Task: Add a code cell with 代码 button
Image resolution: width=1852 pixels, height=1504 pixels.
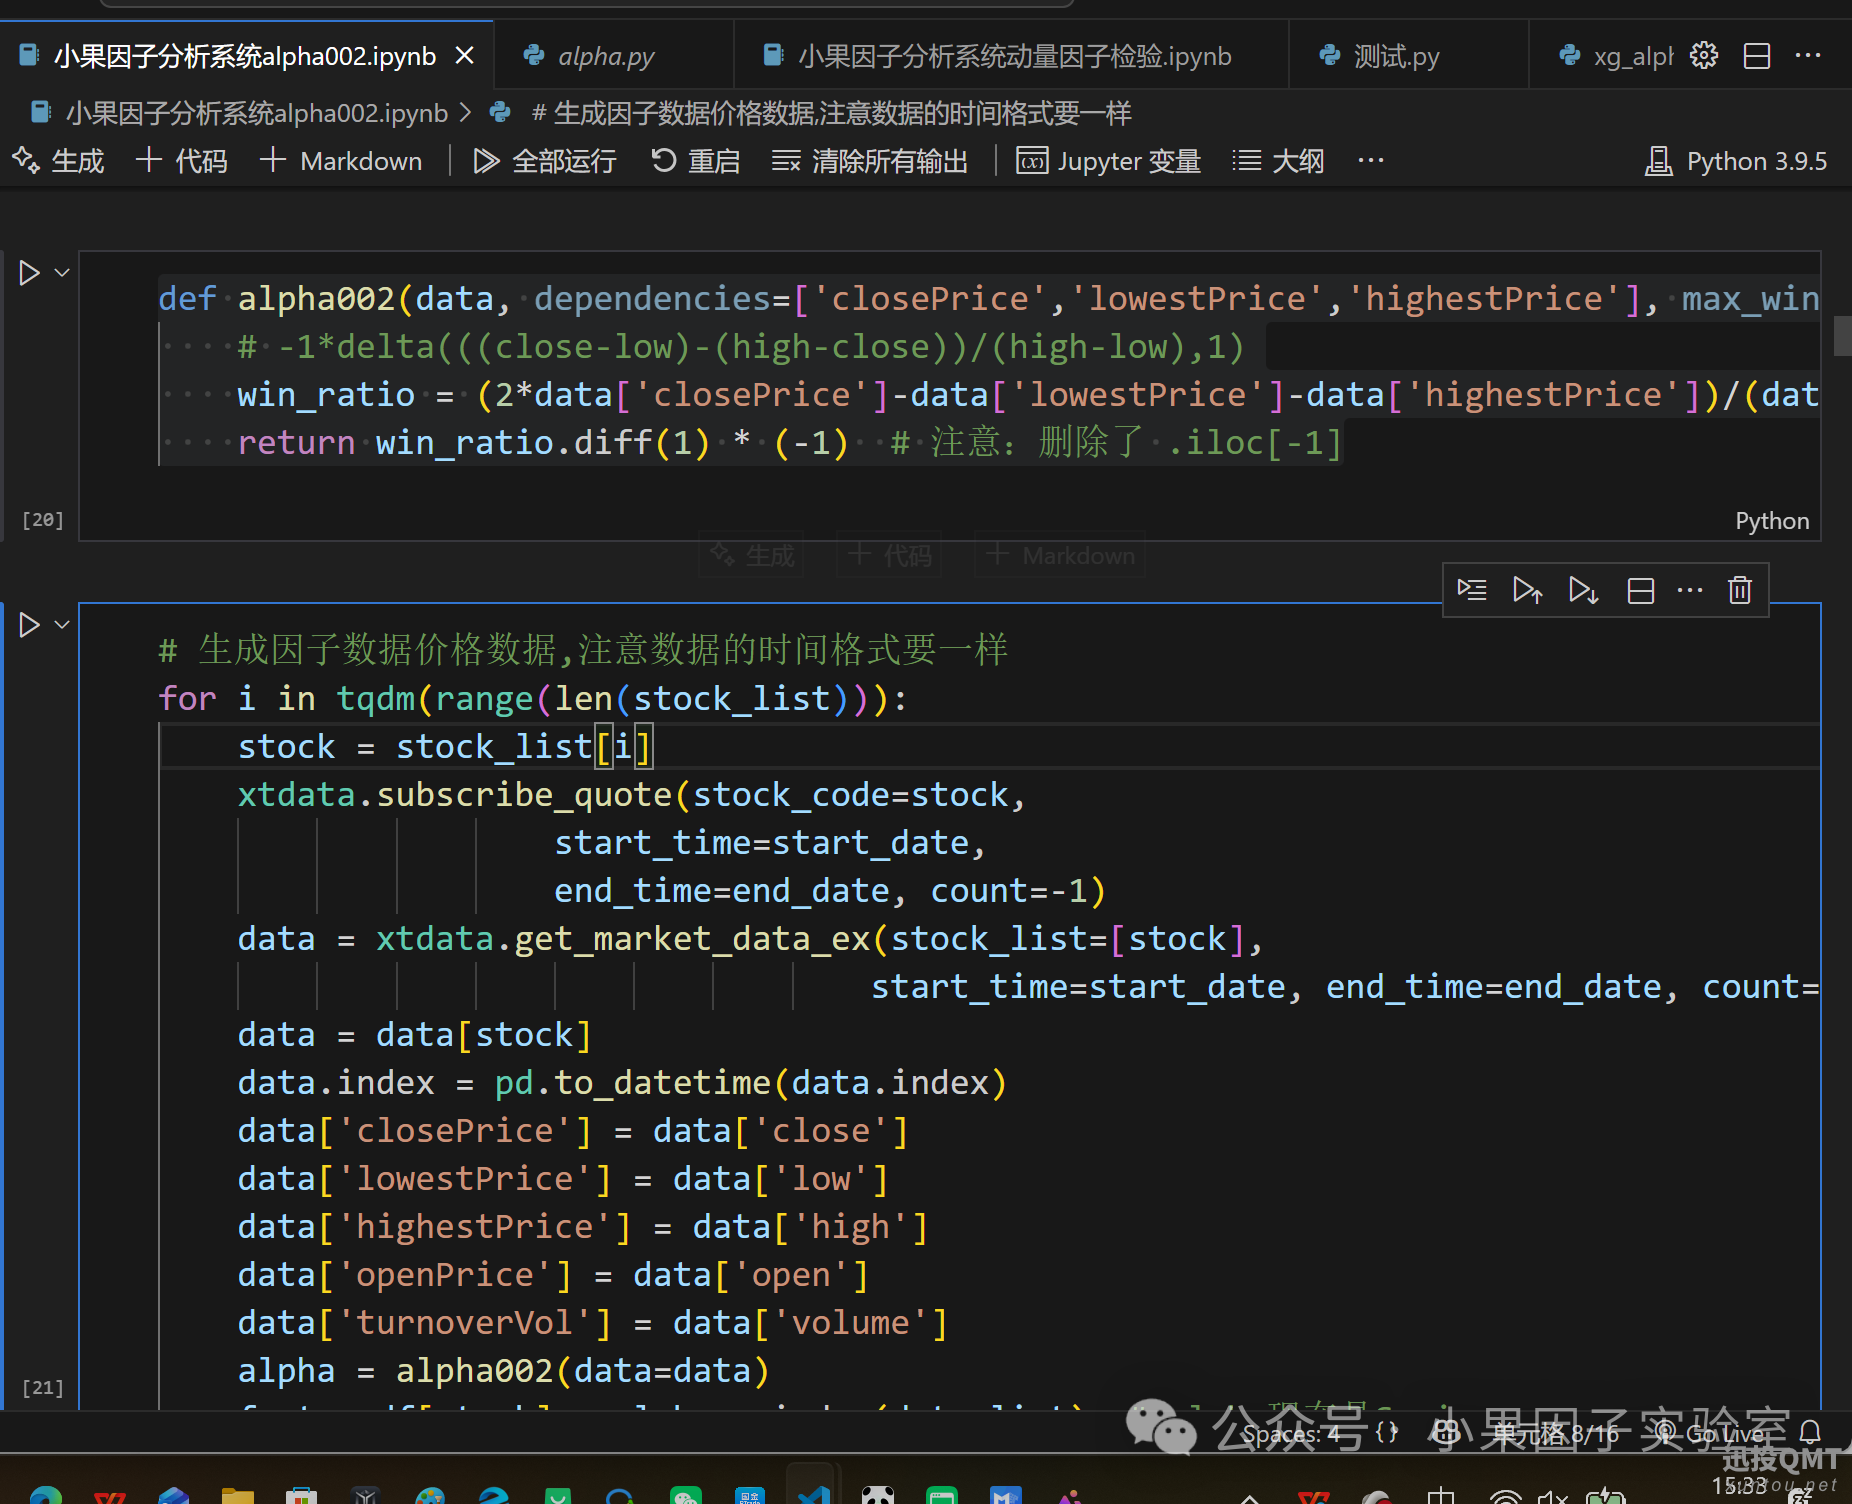Action: [182, 161]
